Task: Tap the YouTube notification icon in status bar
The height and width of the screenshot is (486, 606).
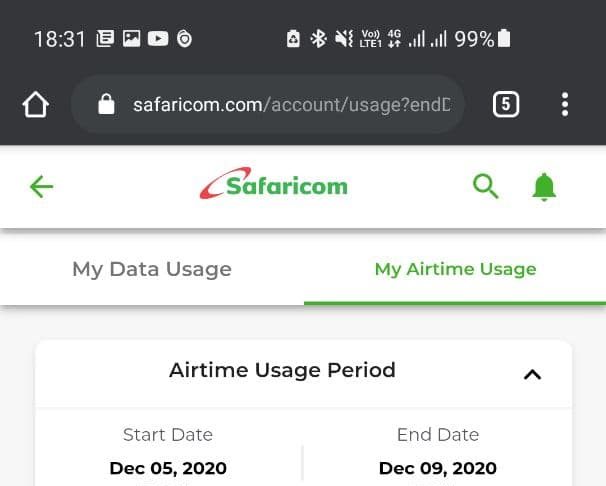Action: (158, 39)
